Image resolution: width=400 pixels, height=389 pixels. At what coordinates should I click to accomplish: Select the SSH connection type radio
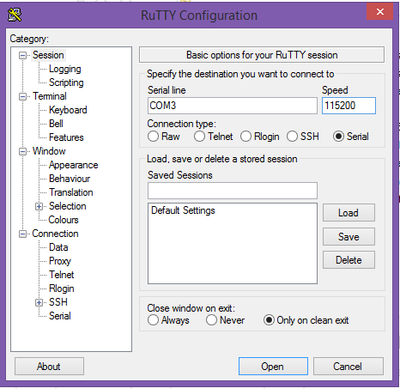click(x=303, y=136)
